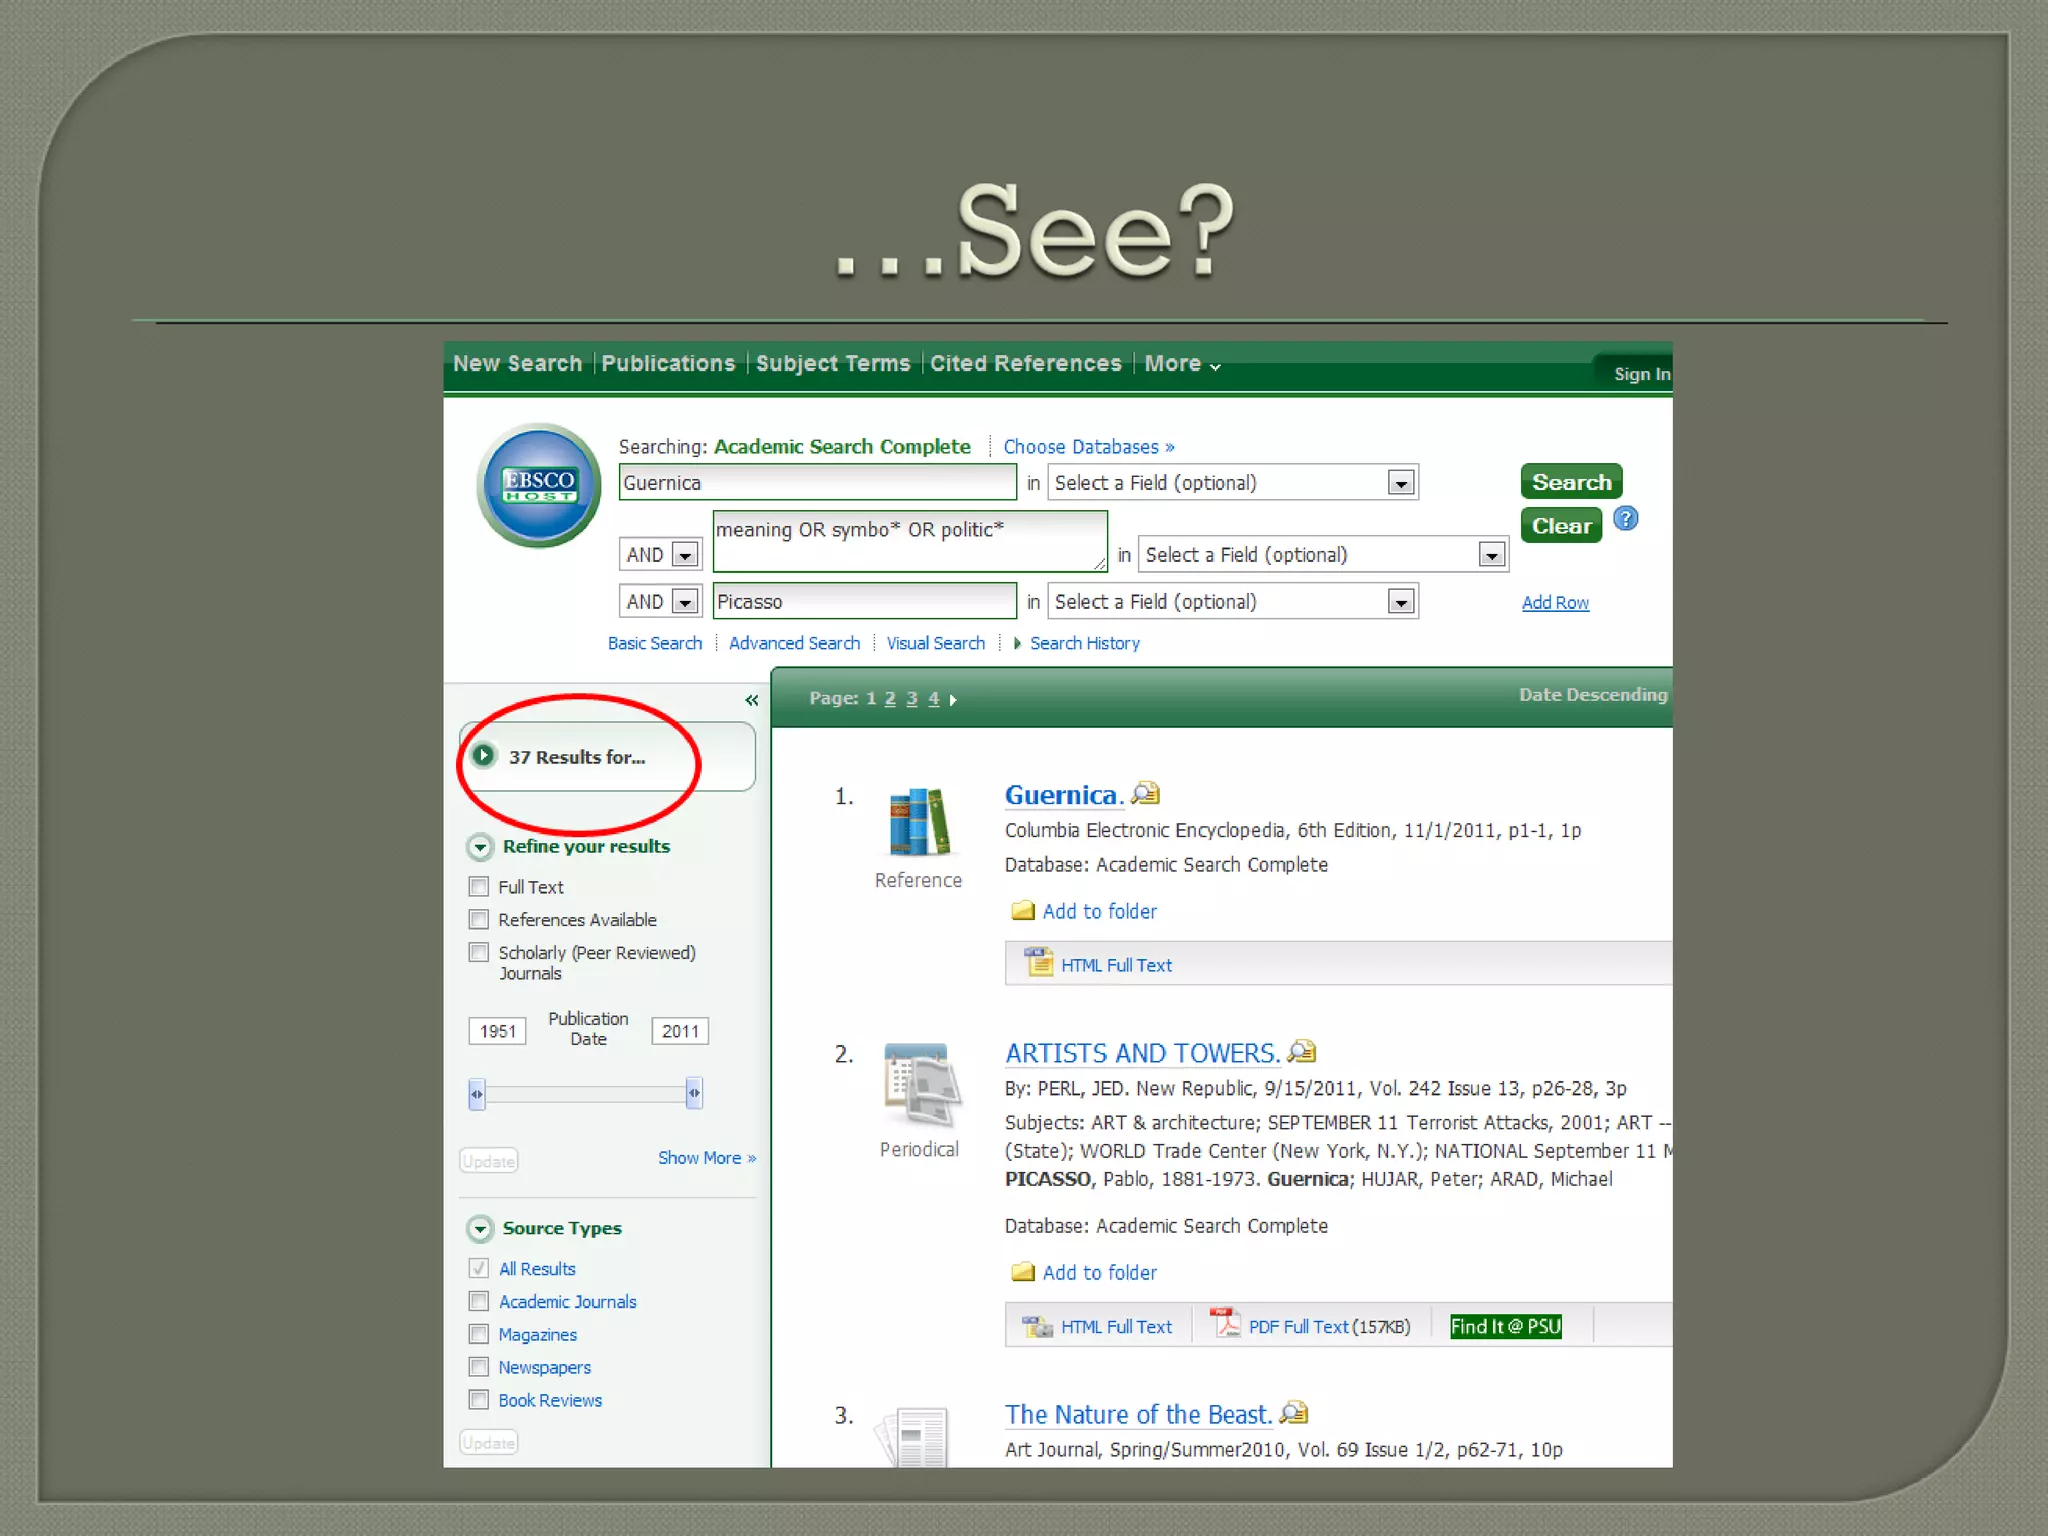Click the folder icon for the Guernica result
The image size is (2048, 1536).
coord(1022,911)
